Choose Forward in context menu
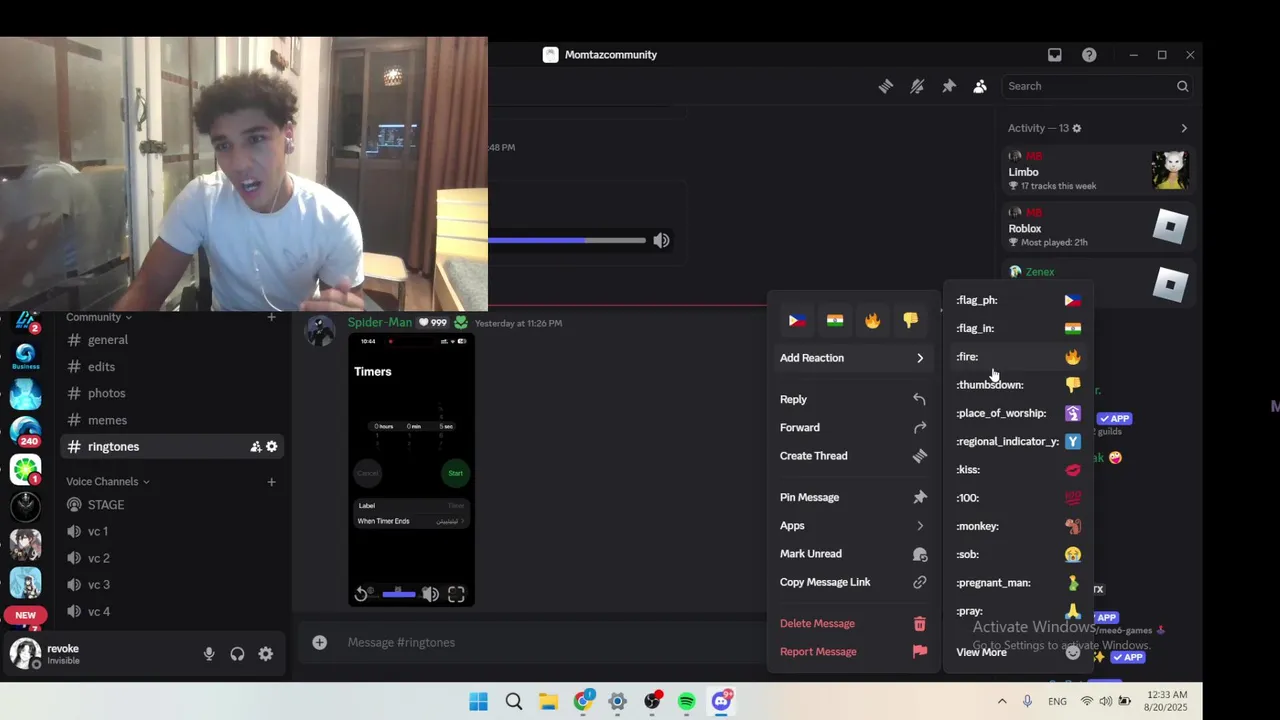 [853, 427]
